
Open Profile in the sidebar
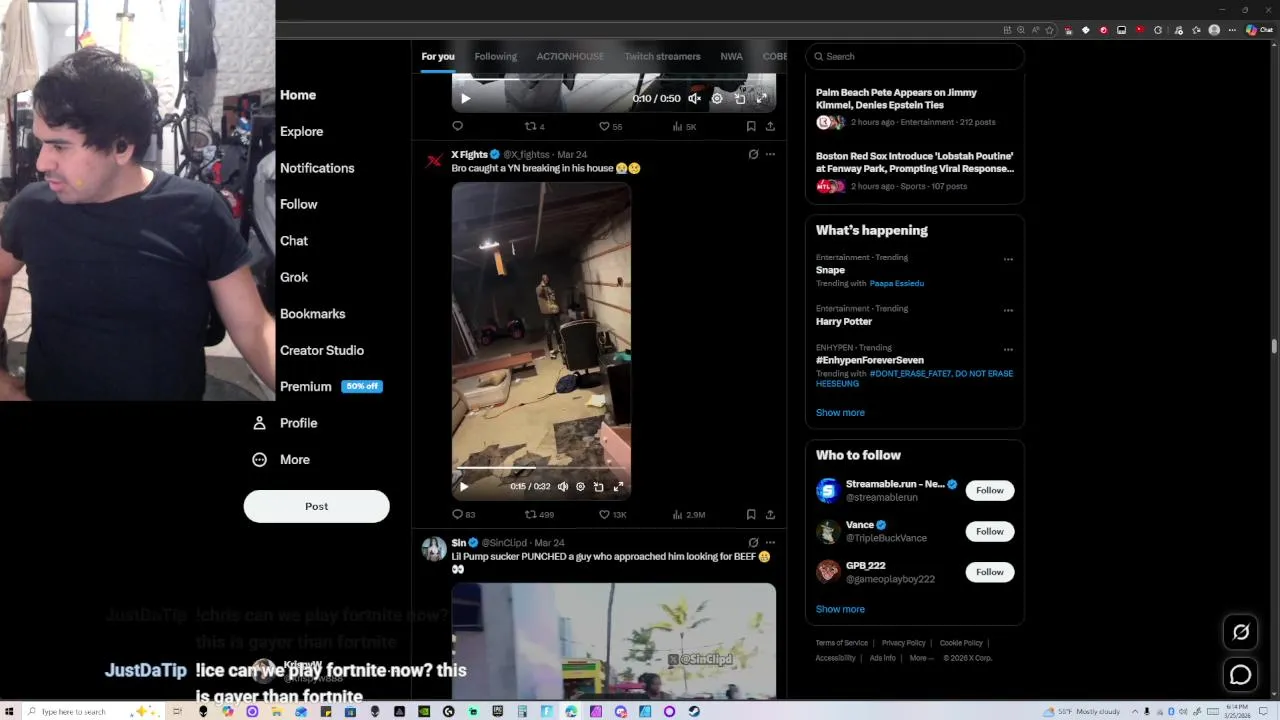[x=285, y=423]
